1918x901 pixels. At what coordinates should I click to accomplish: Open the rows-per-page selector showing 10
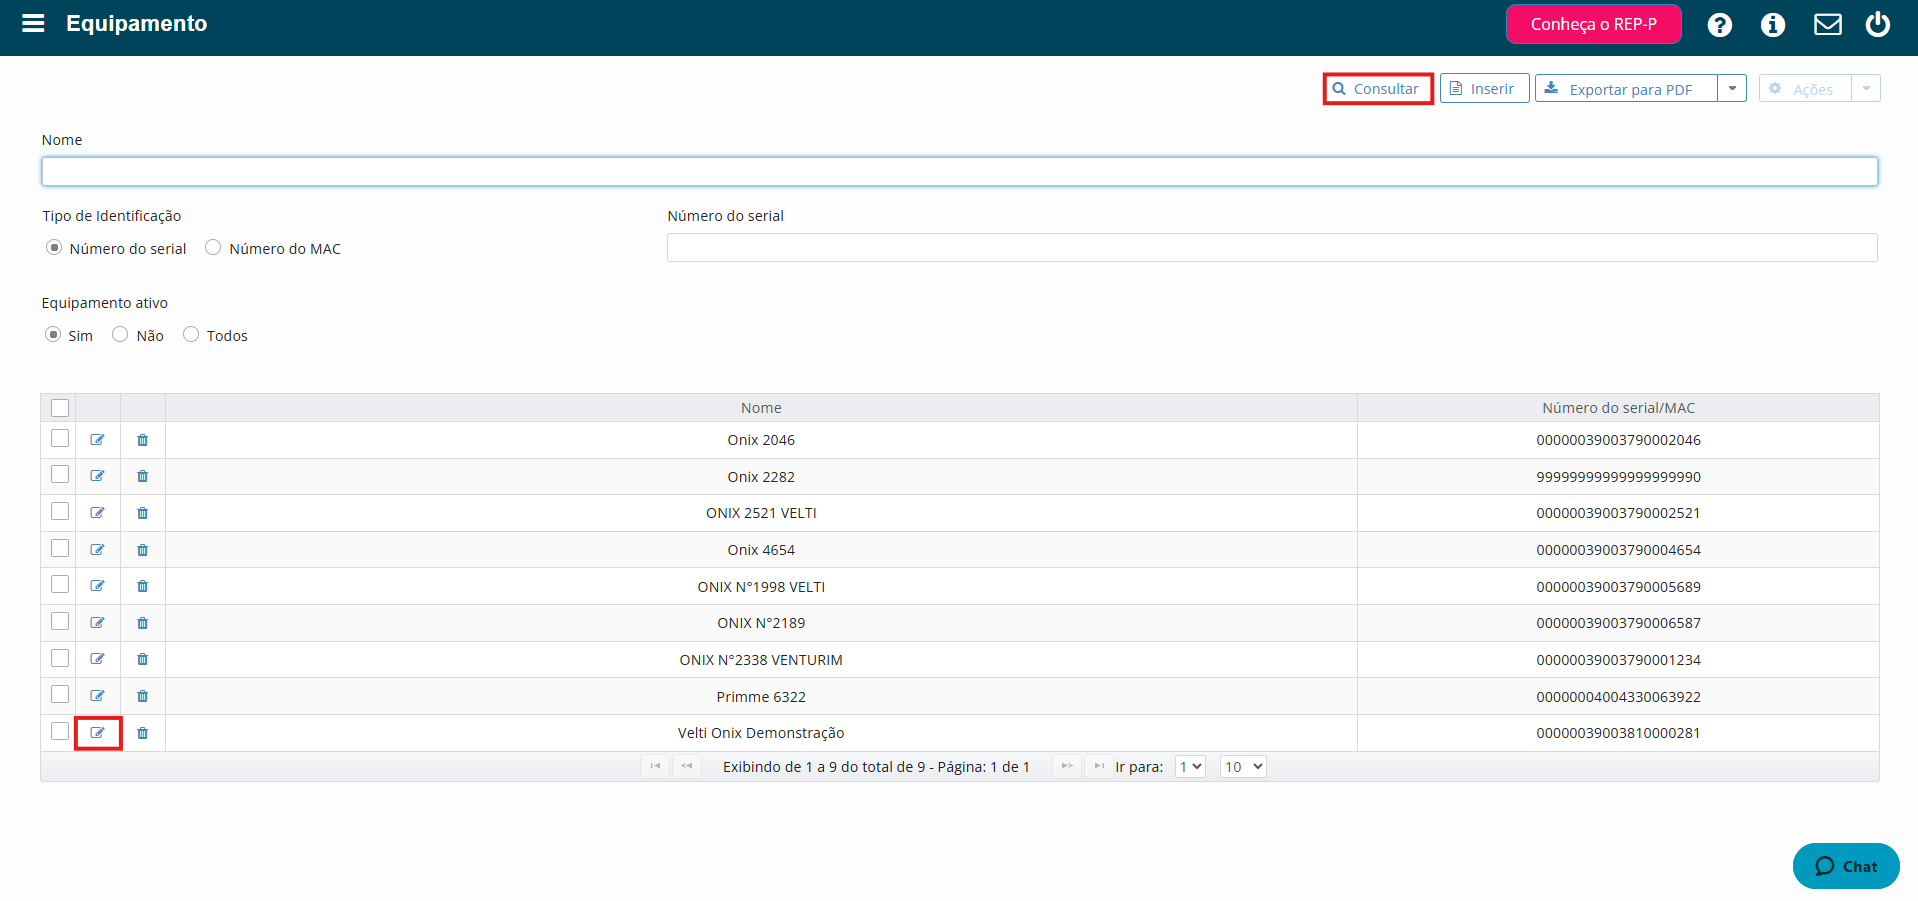[x=1243, y=767]
